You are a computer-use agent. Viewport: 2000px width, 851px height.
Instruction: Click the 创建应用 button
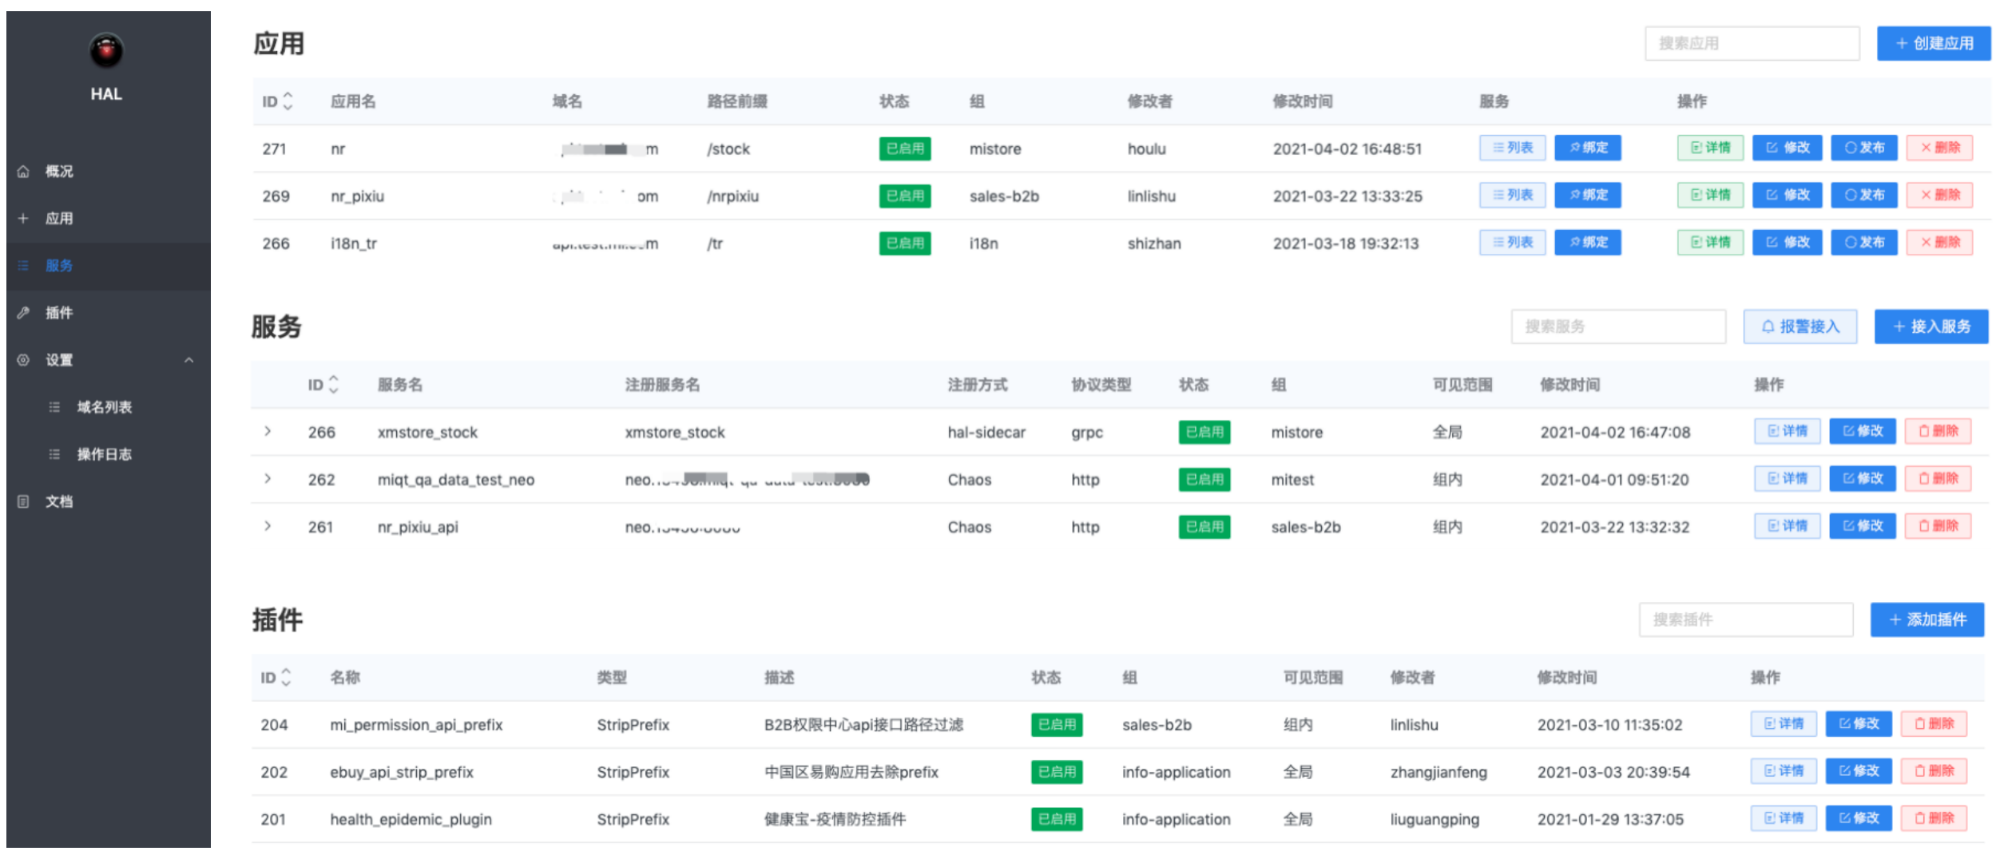coord(1933,43)
